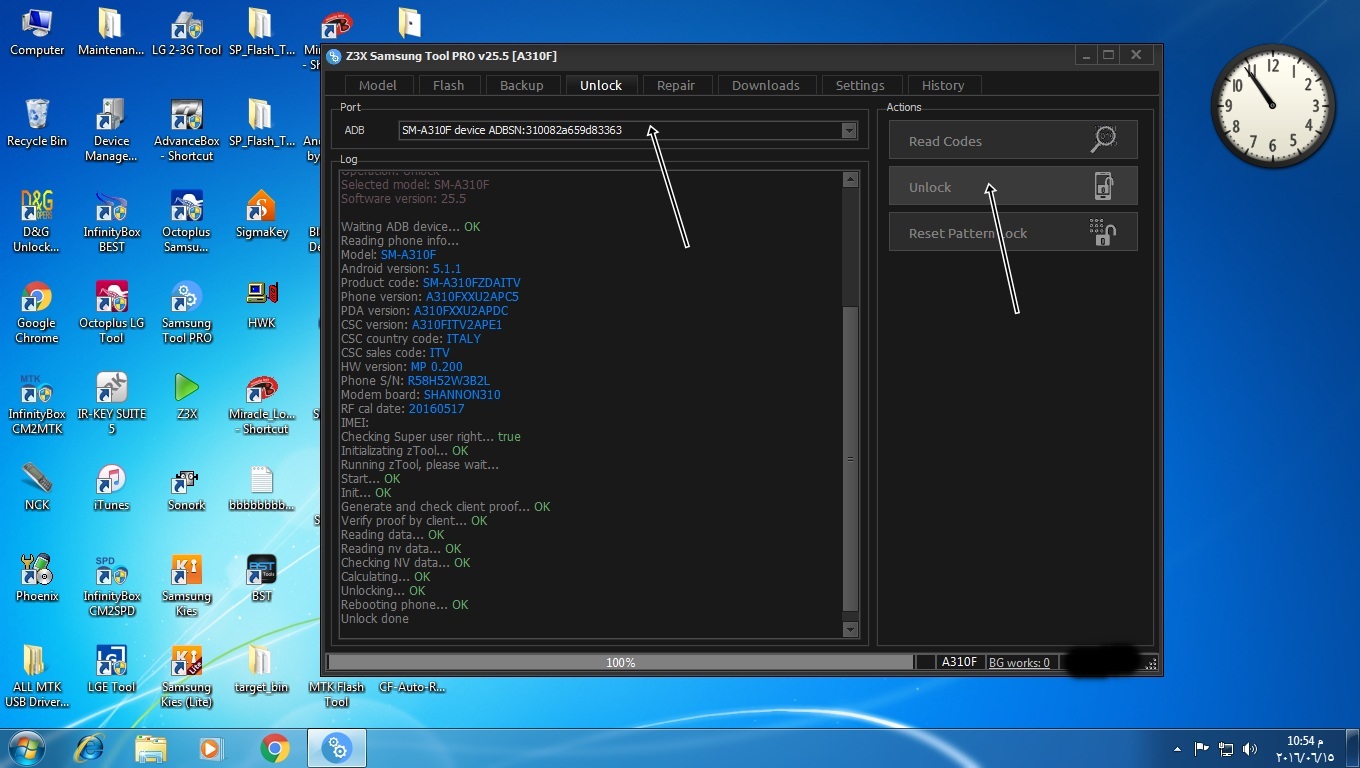The width and height of the screenshot is (1360, 768).
Task: Select the LGE Tool desktop icon
Action: (111, 669)
